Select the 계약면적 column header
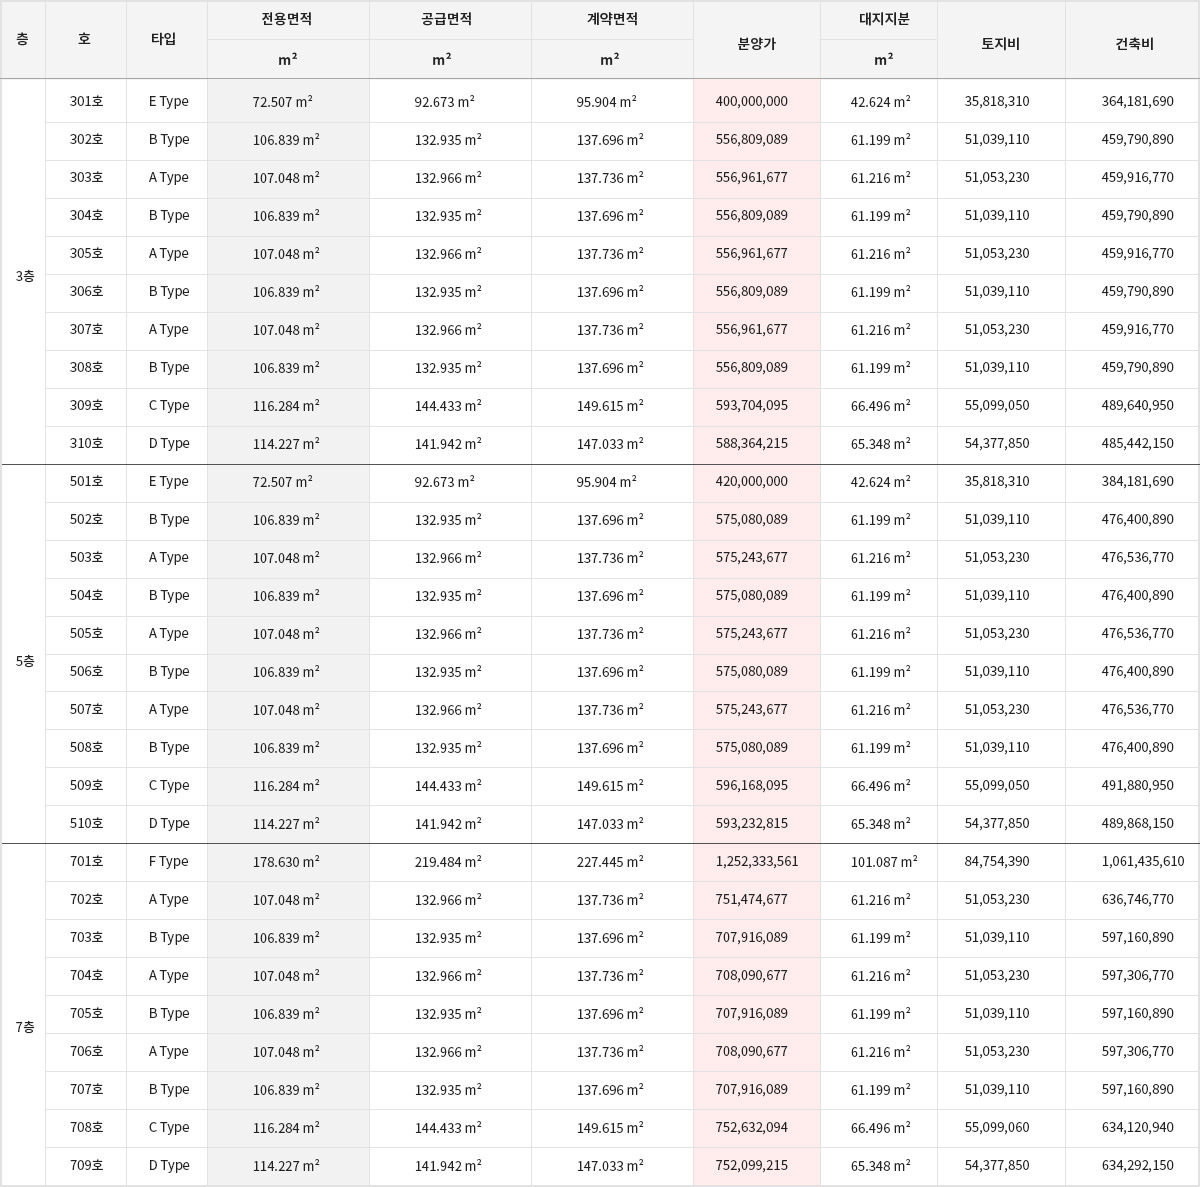Screen dimensions: 1200x1187 [612, 19]
